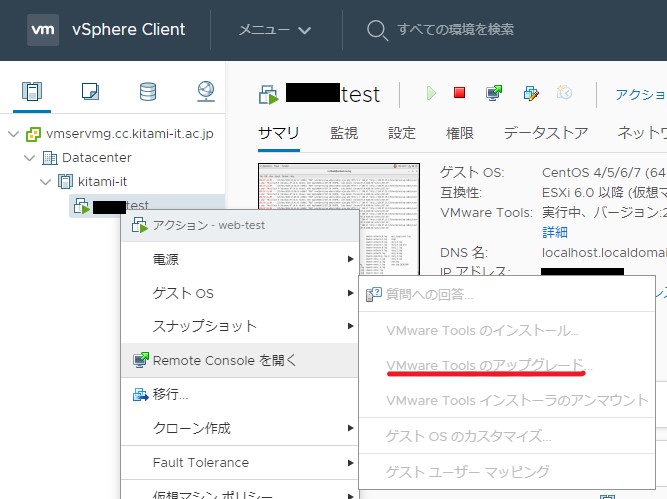
Task: Choose 移行... menu entry
Action: tap(239, 394)
